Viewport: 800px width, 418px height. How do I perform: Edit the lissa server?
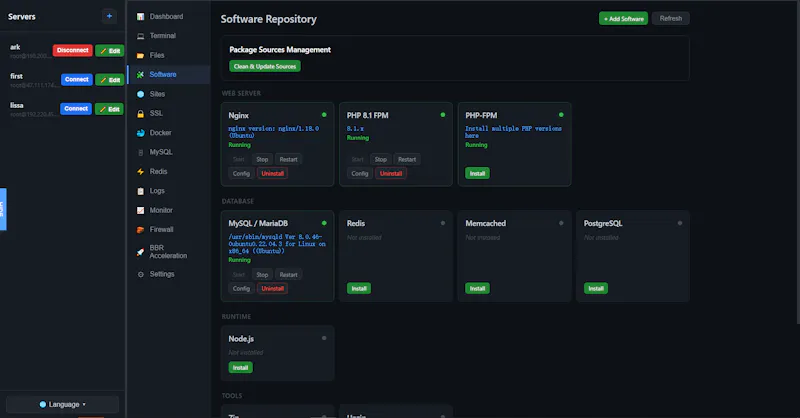[x=110, y=109]
